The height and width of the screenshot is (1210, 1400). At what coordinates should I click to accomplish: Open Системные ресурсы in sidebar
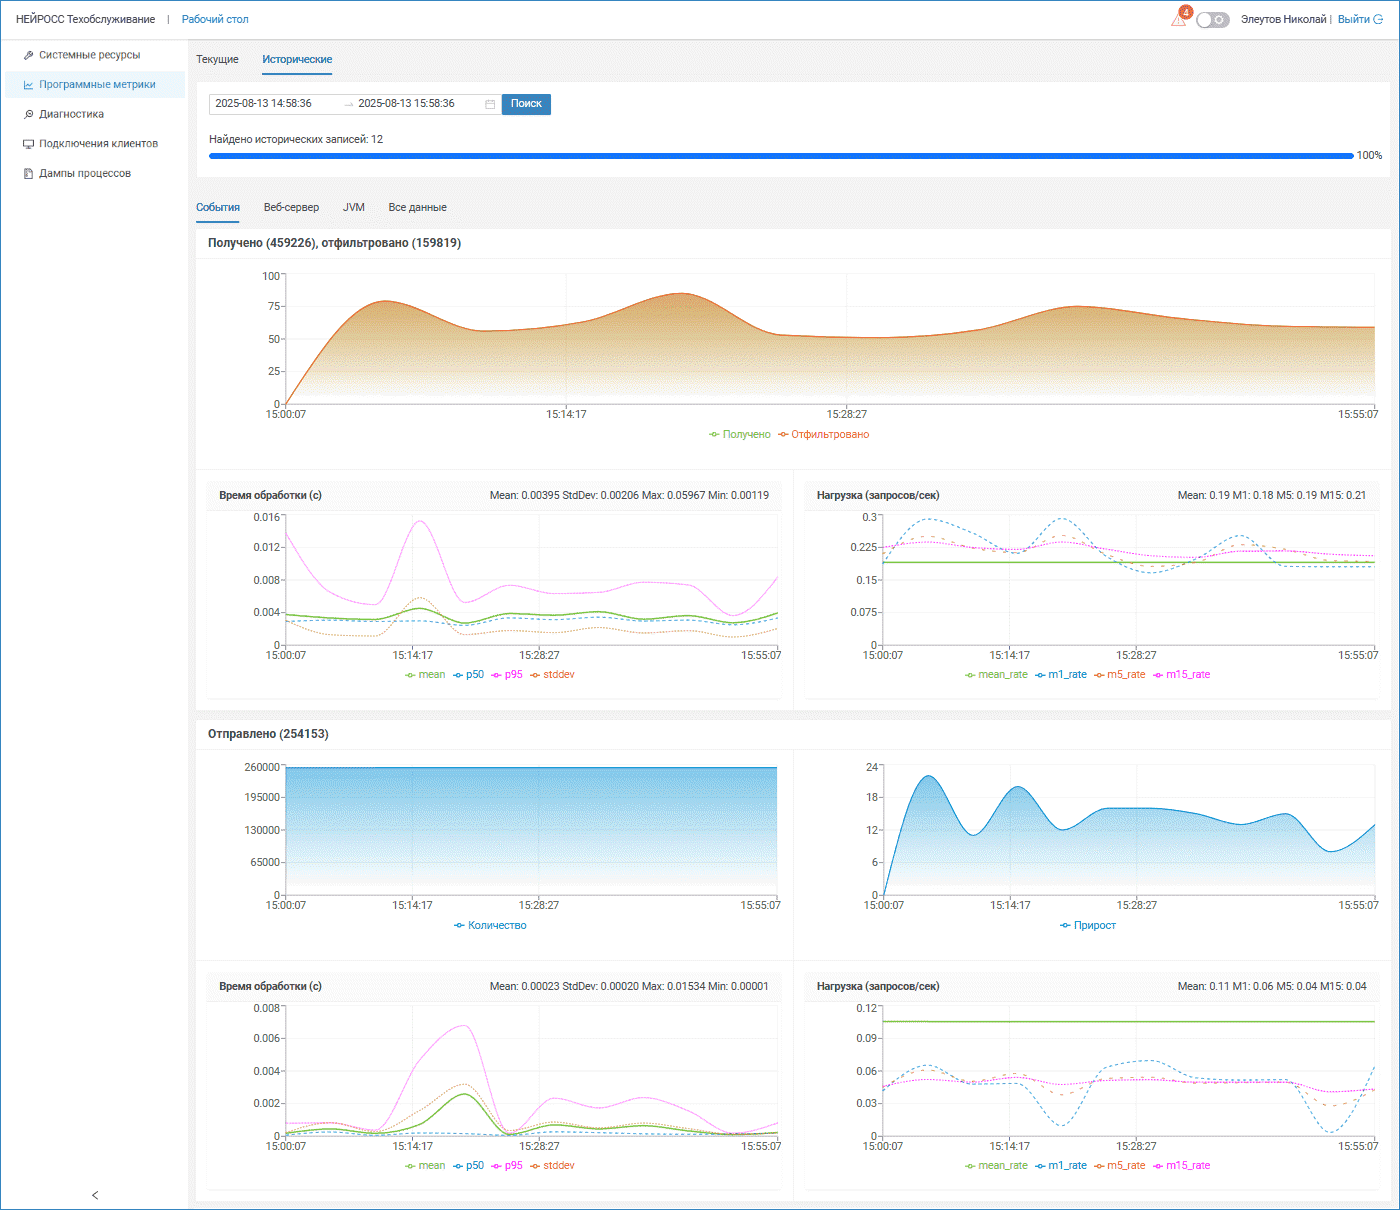pos(89,55)
